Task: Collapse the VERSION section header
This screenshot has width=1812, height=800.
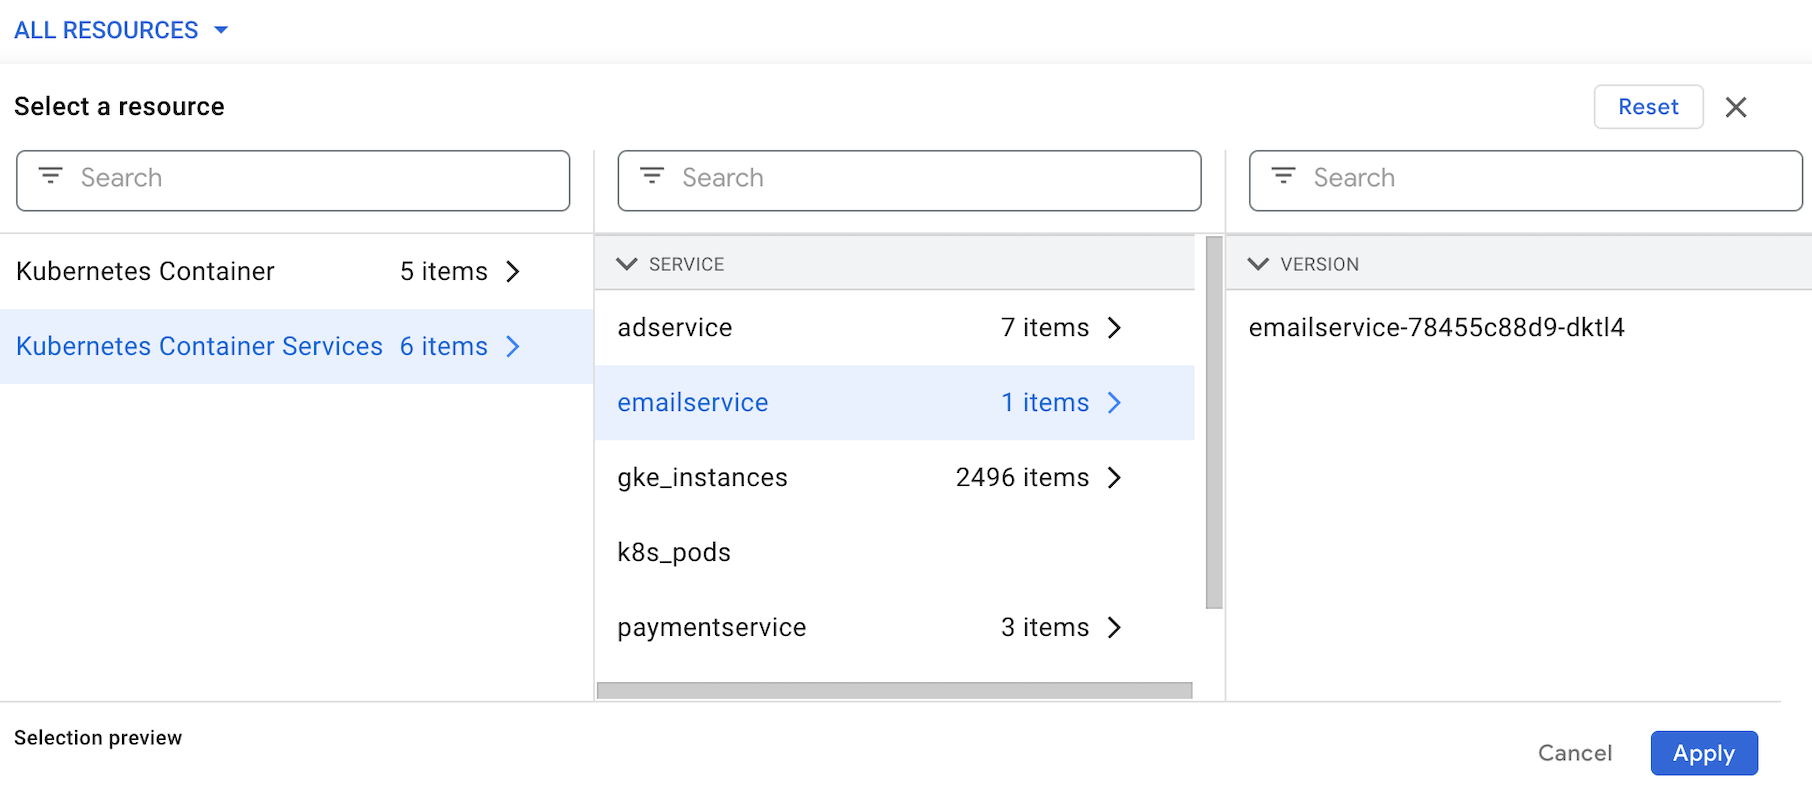Action: (1258, 264)
